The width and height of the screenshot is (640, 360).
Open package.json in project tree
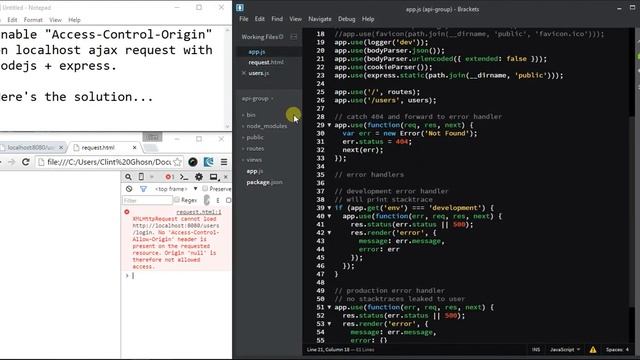click(x=264, y=182)
